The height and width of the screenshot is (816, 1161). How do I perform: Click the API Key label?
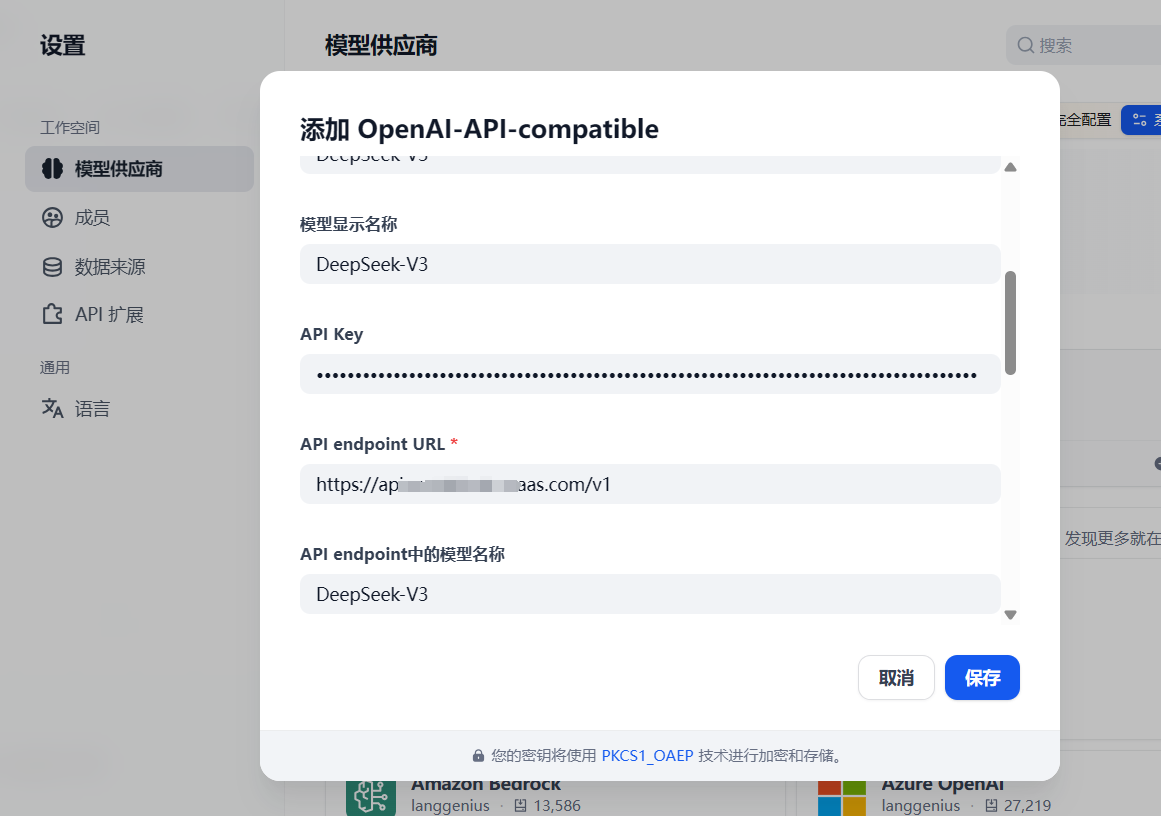pyautogui.click(x=332, y=335)
